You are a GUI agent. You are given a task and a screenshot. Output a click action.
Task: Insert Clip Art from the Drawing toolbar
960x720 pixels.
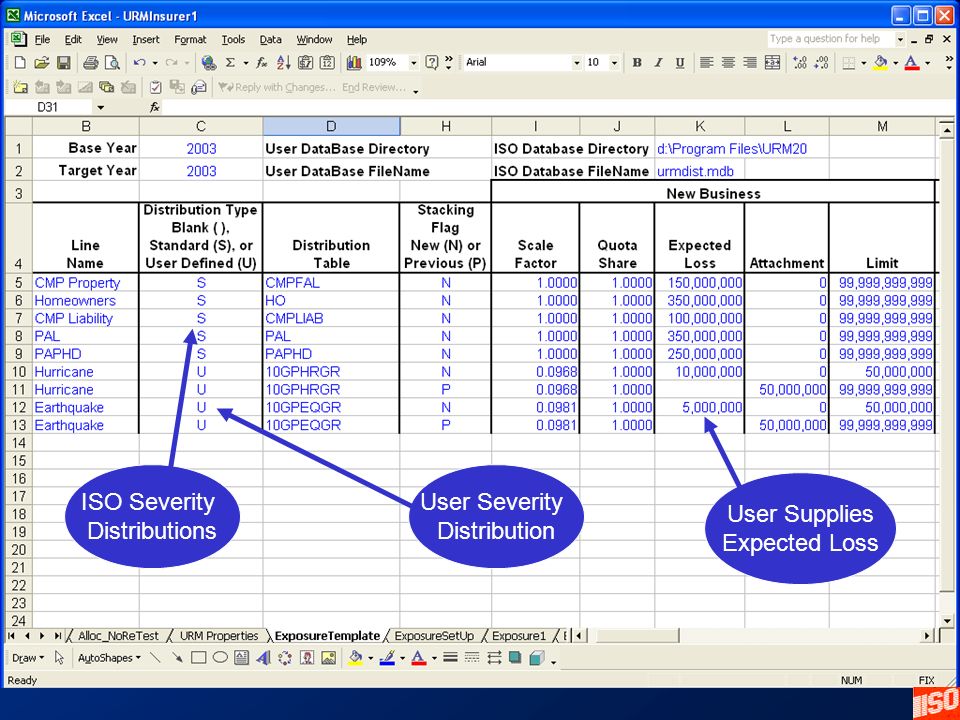coord(307,658)
